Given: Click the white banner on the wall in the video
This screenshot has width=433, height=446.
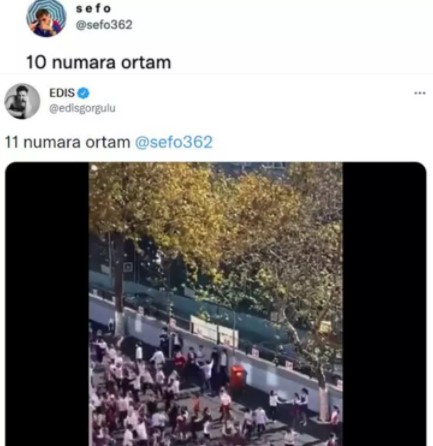Looking at the screenshot, I should [214, 331].
